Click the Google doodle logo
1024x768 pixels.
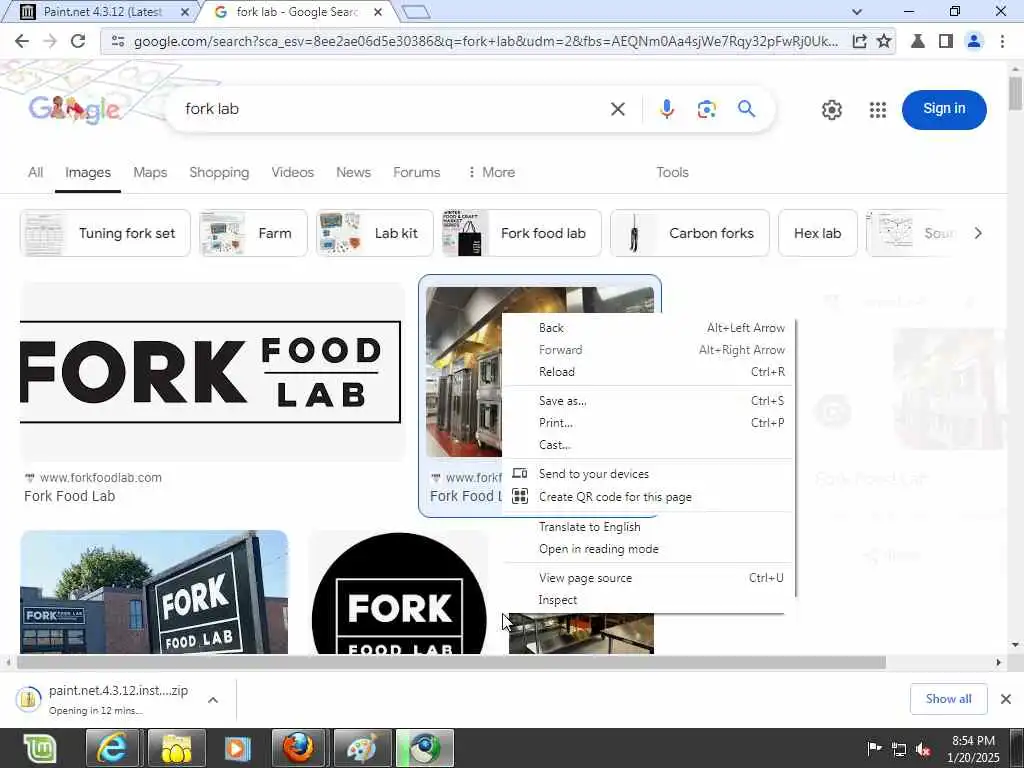(x=75, y=109)
